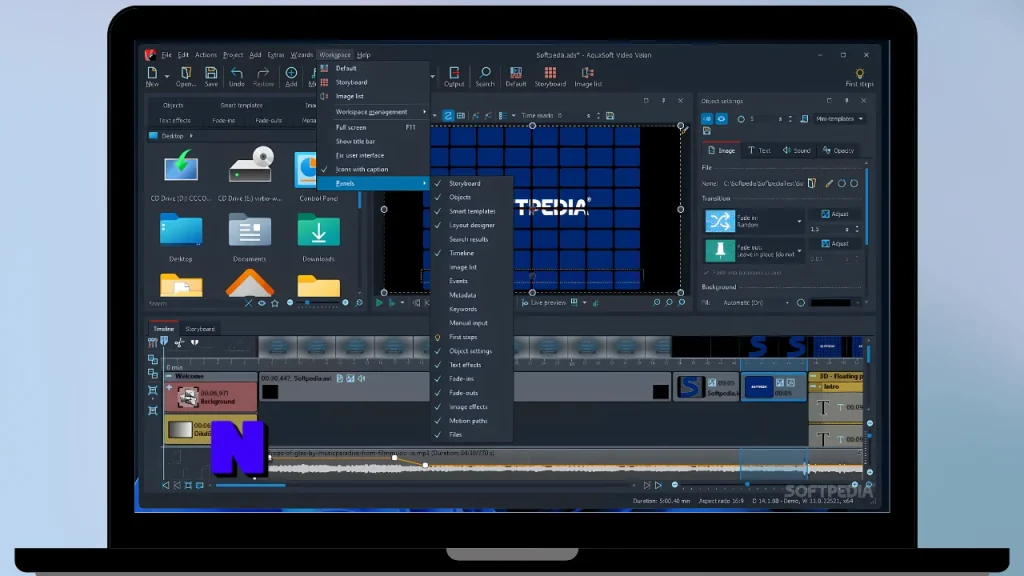This screenshot has height=576, width=1024.
Task: Switch to Sound tab in Object settings
Action: click(x=797, y=150)
